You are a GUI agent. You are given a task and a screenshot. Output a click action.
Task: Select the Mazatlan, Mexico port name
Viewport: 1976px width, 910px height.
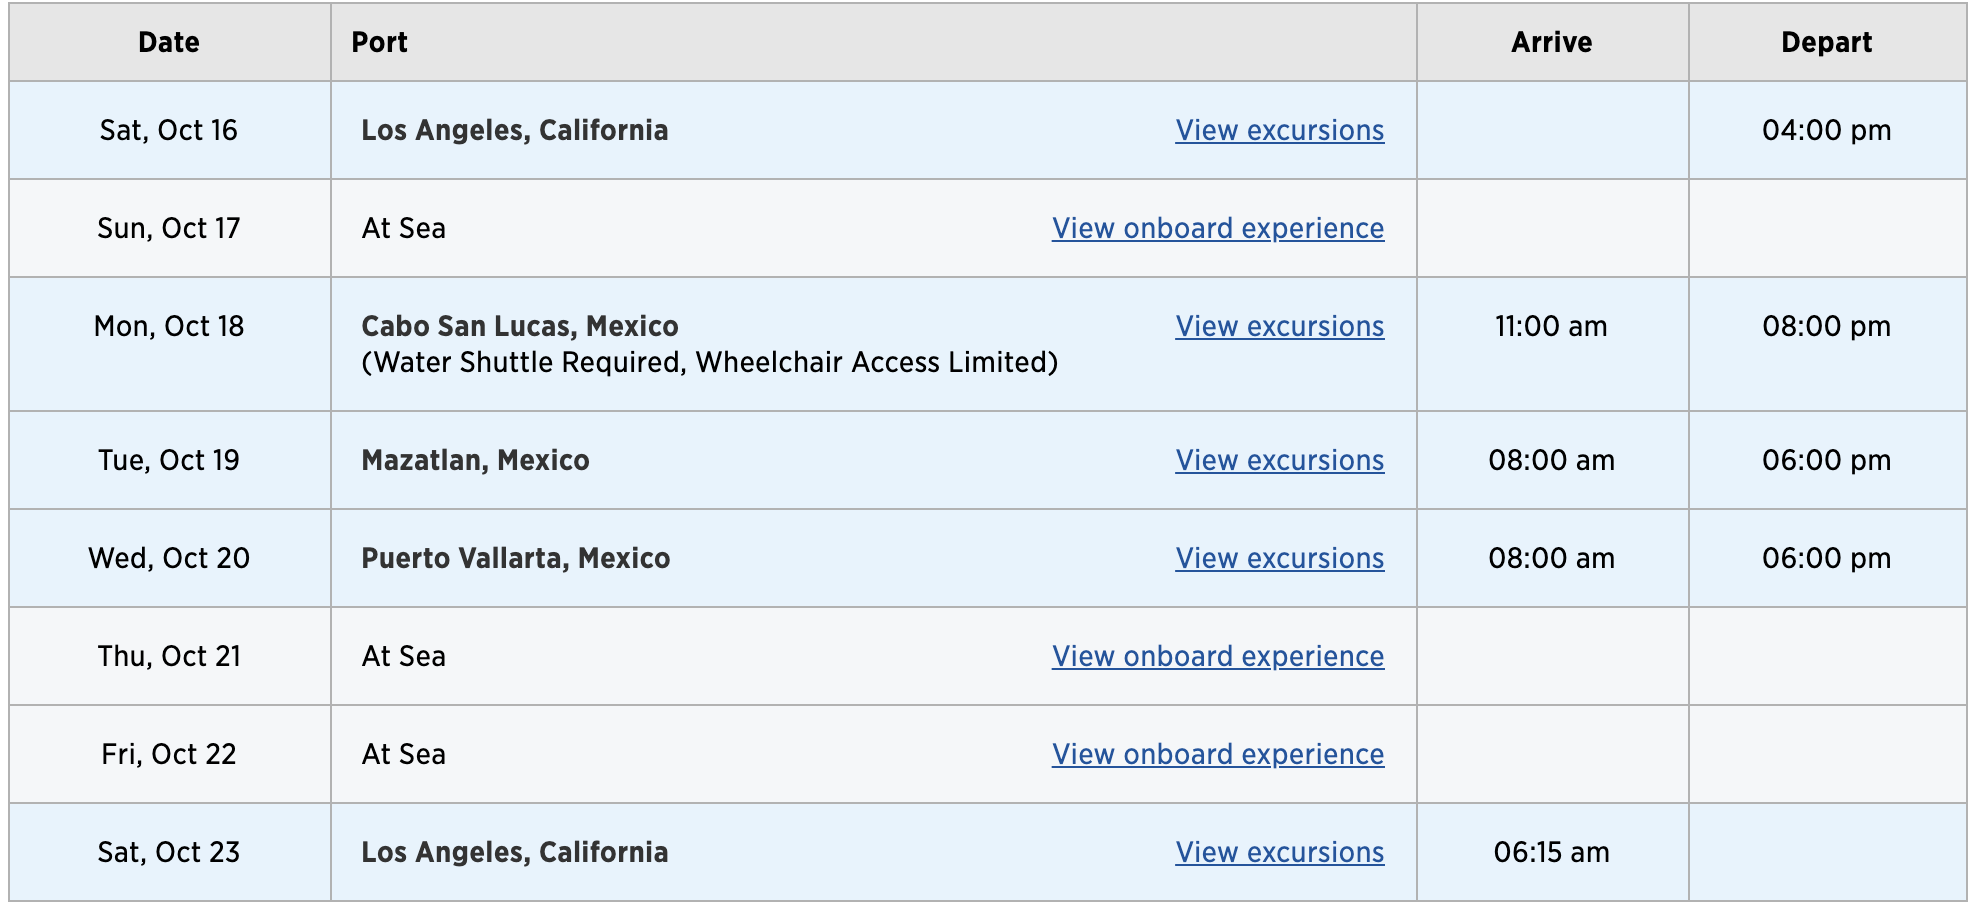[475, 460]
